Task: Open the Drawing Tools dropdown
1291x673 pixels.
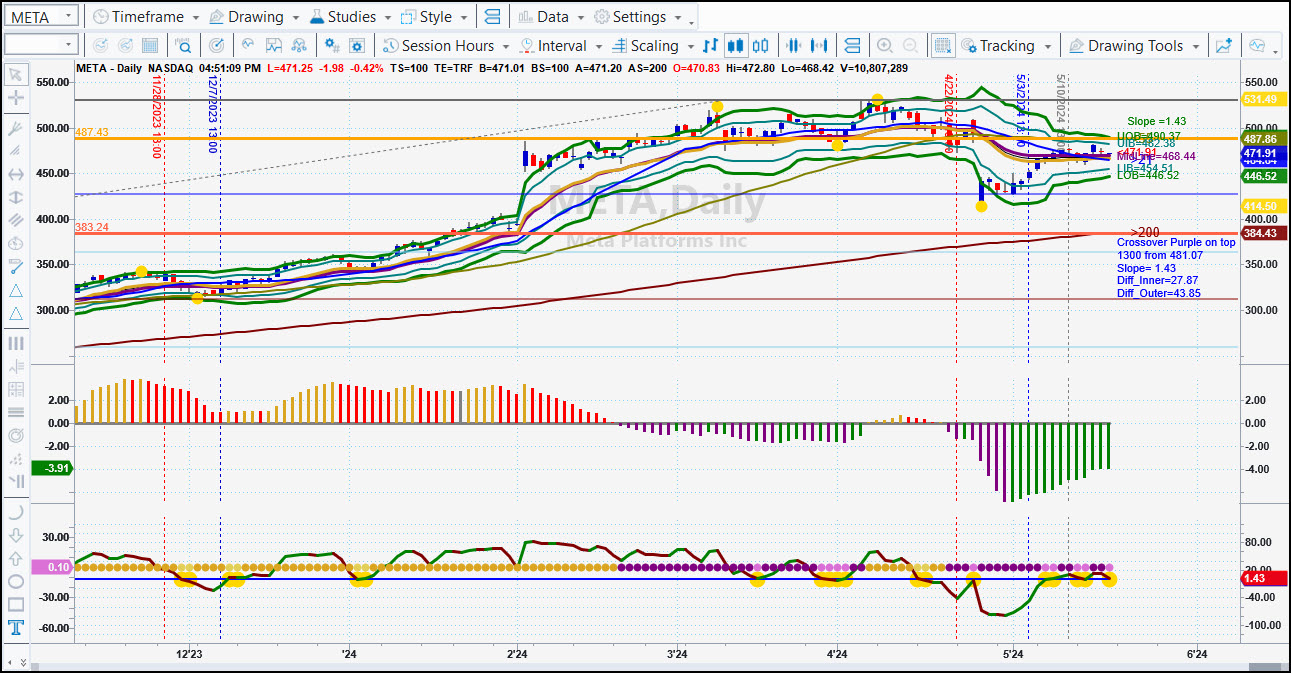Action: click(x=1134, y=45)
